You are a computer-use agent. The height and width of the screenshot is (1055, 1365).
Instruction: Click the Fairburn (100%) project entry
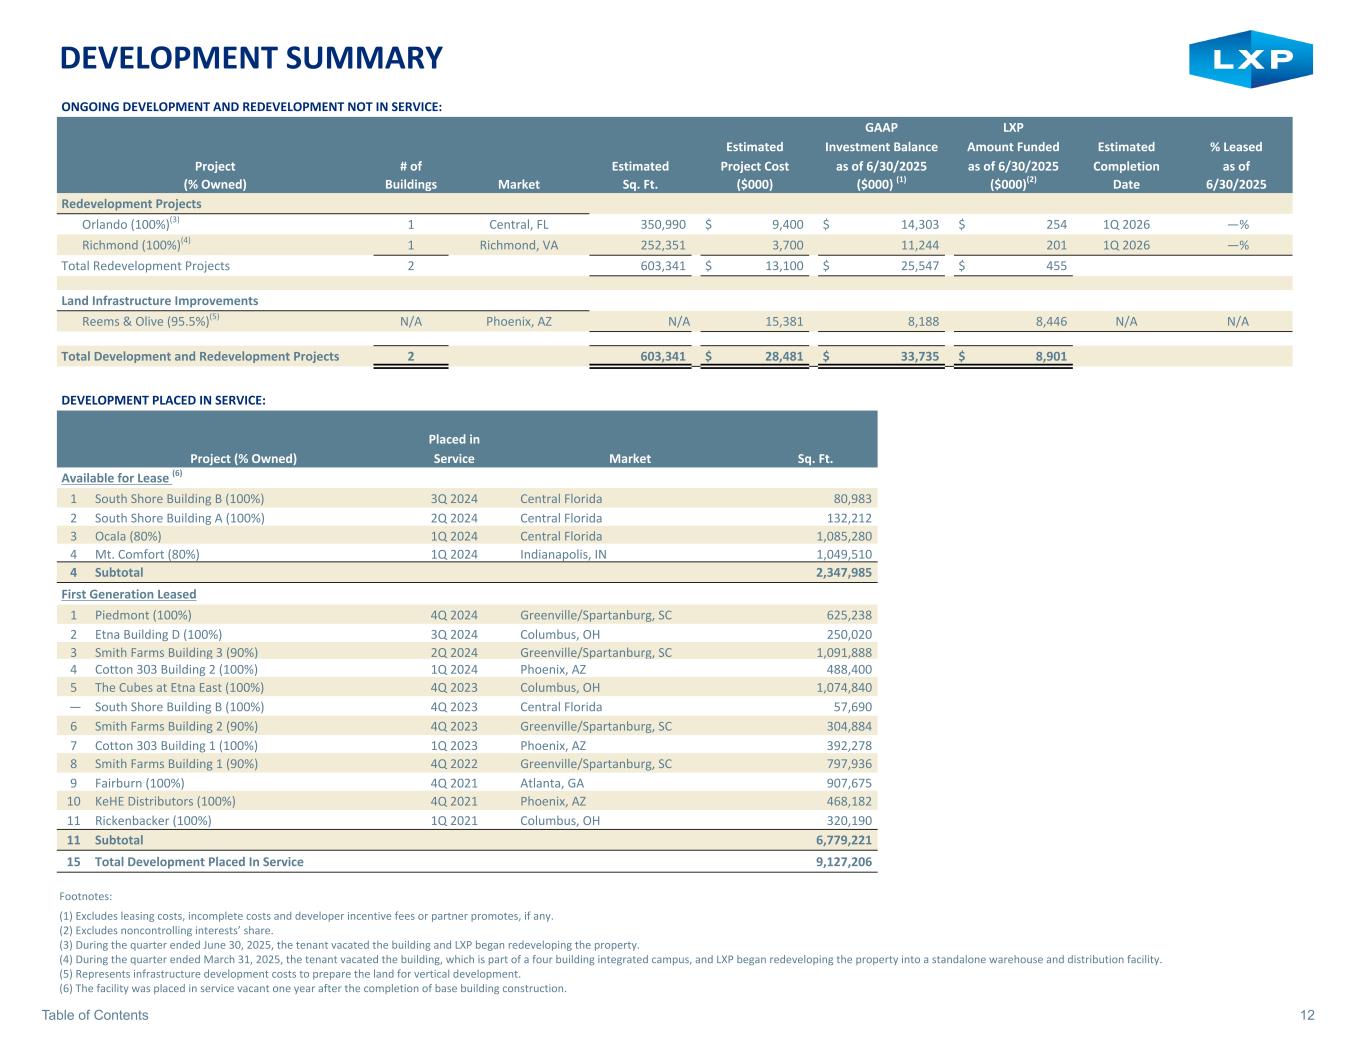pyautogui.click(x=139, y=783)
